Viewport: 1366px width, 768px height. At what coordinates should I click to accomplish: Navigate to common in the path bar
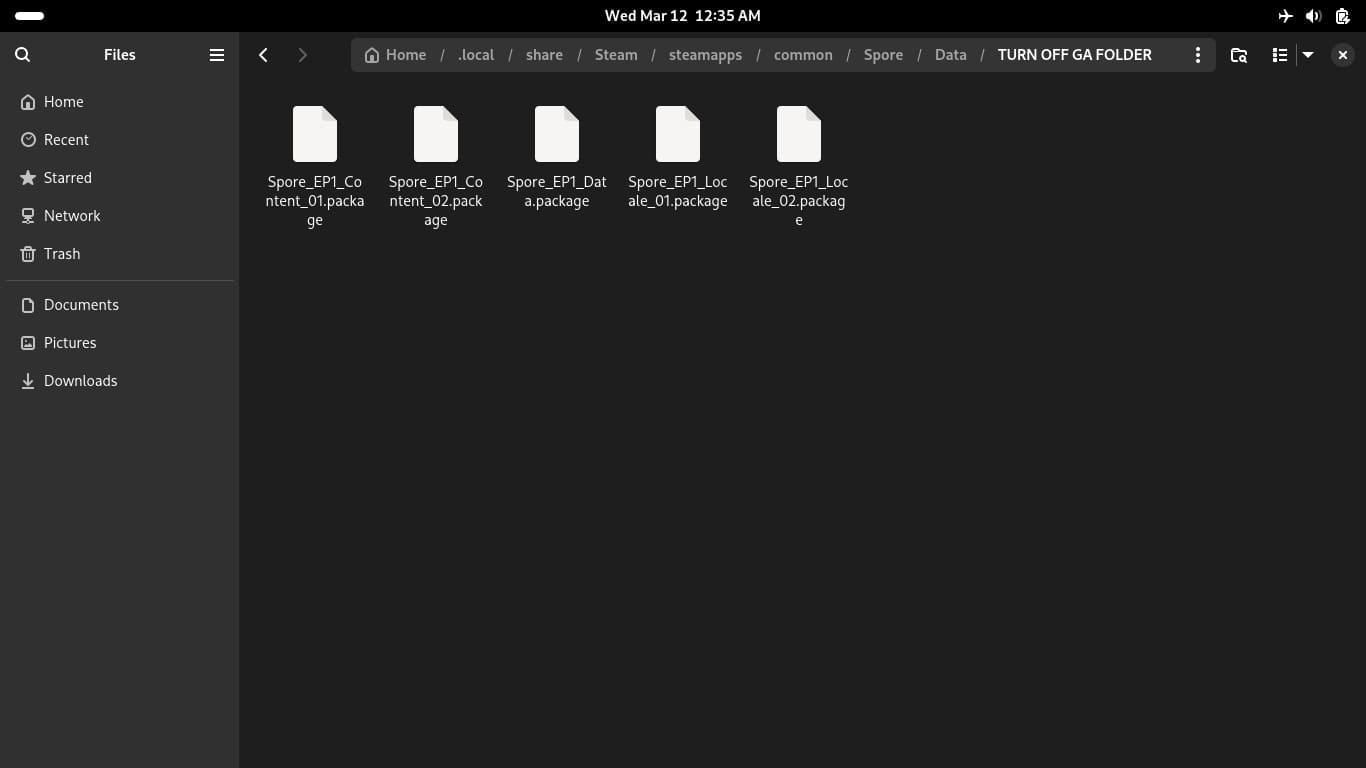[x=803, y=55]
